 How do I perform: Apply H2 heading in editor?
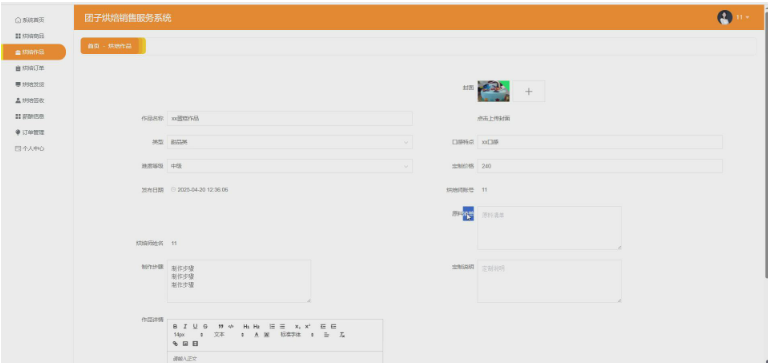pyautogui.click(x=256, y=326)
